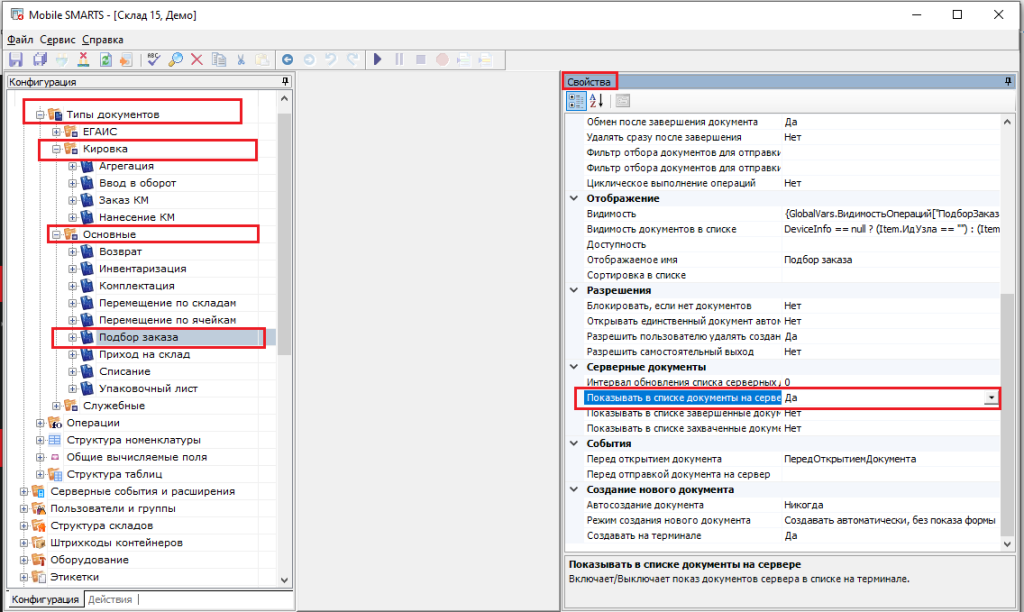Screen dimensions: 1024x612
Task: Click the Видимость property value field
Action: pos(891,214)
